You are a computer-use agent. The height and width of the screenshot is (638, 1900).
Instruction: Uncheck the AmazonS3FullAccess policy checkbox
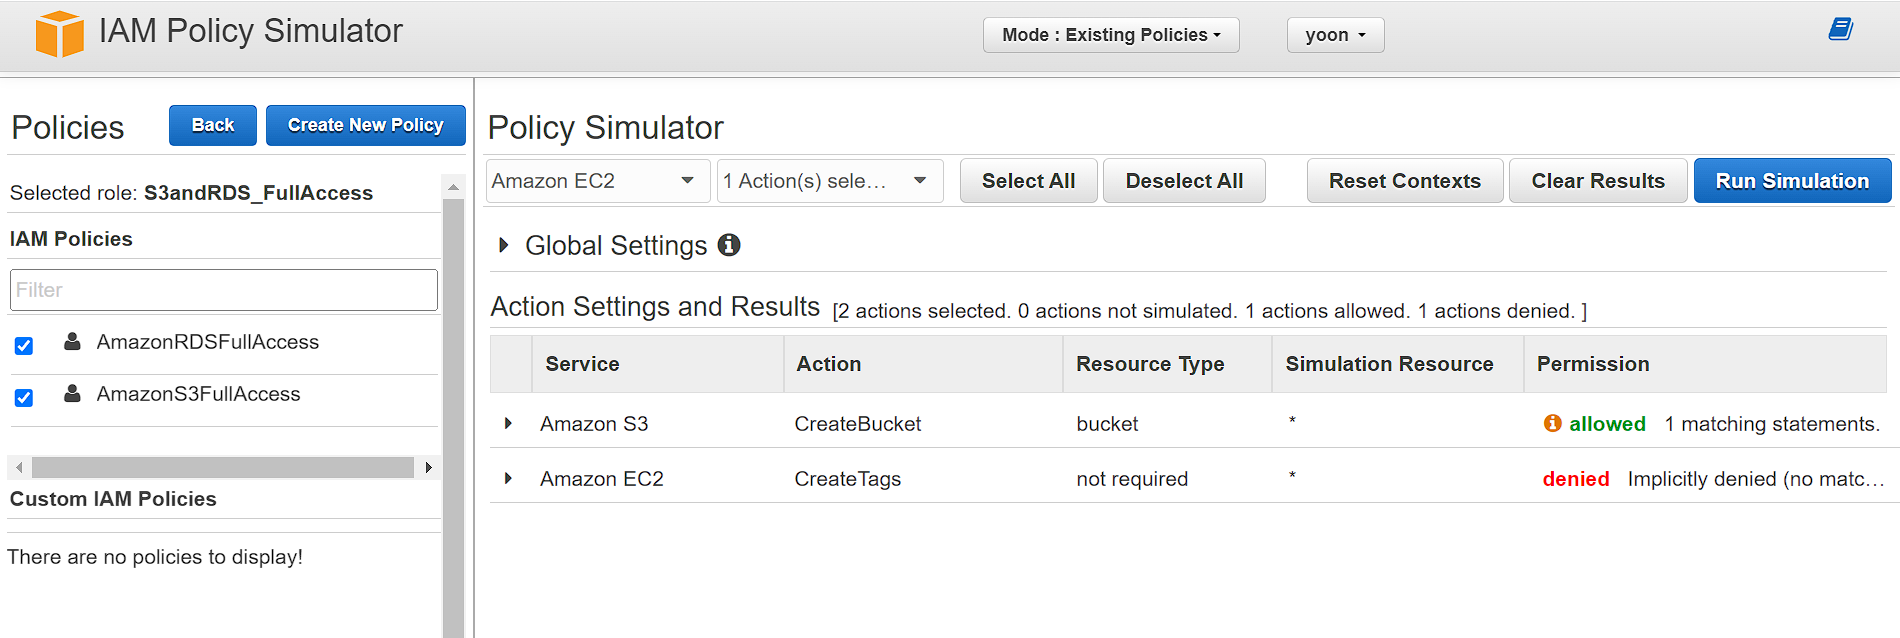click(x=24, y=398)
